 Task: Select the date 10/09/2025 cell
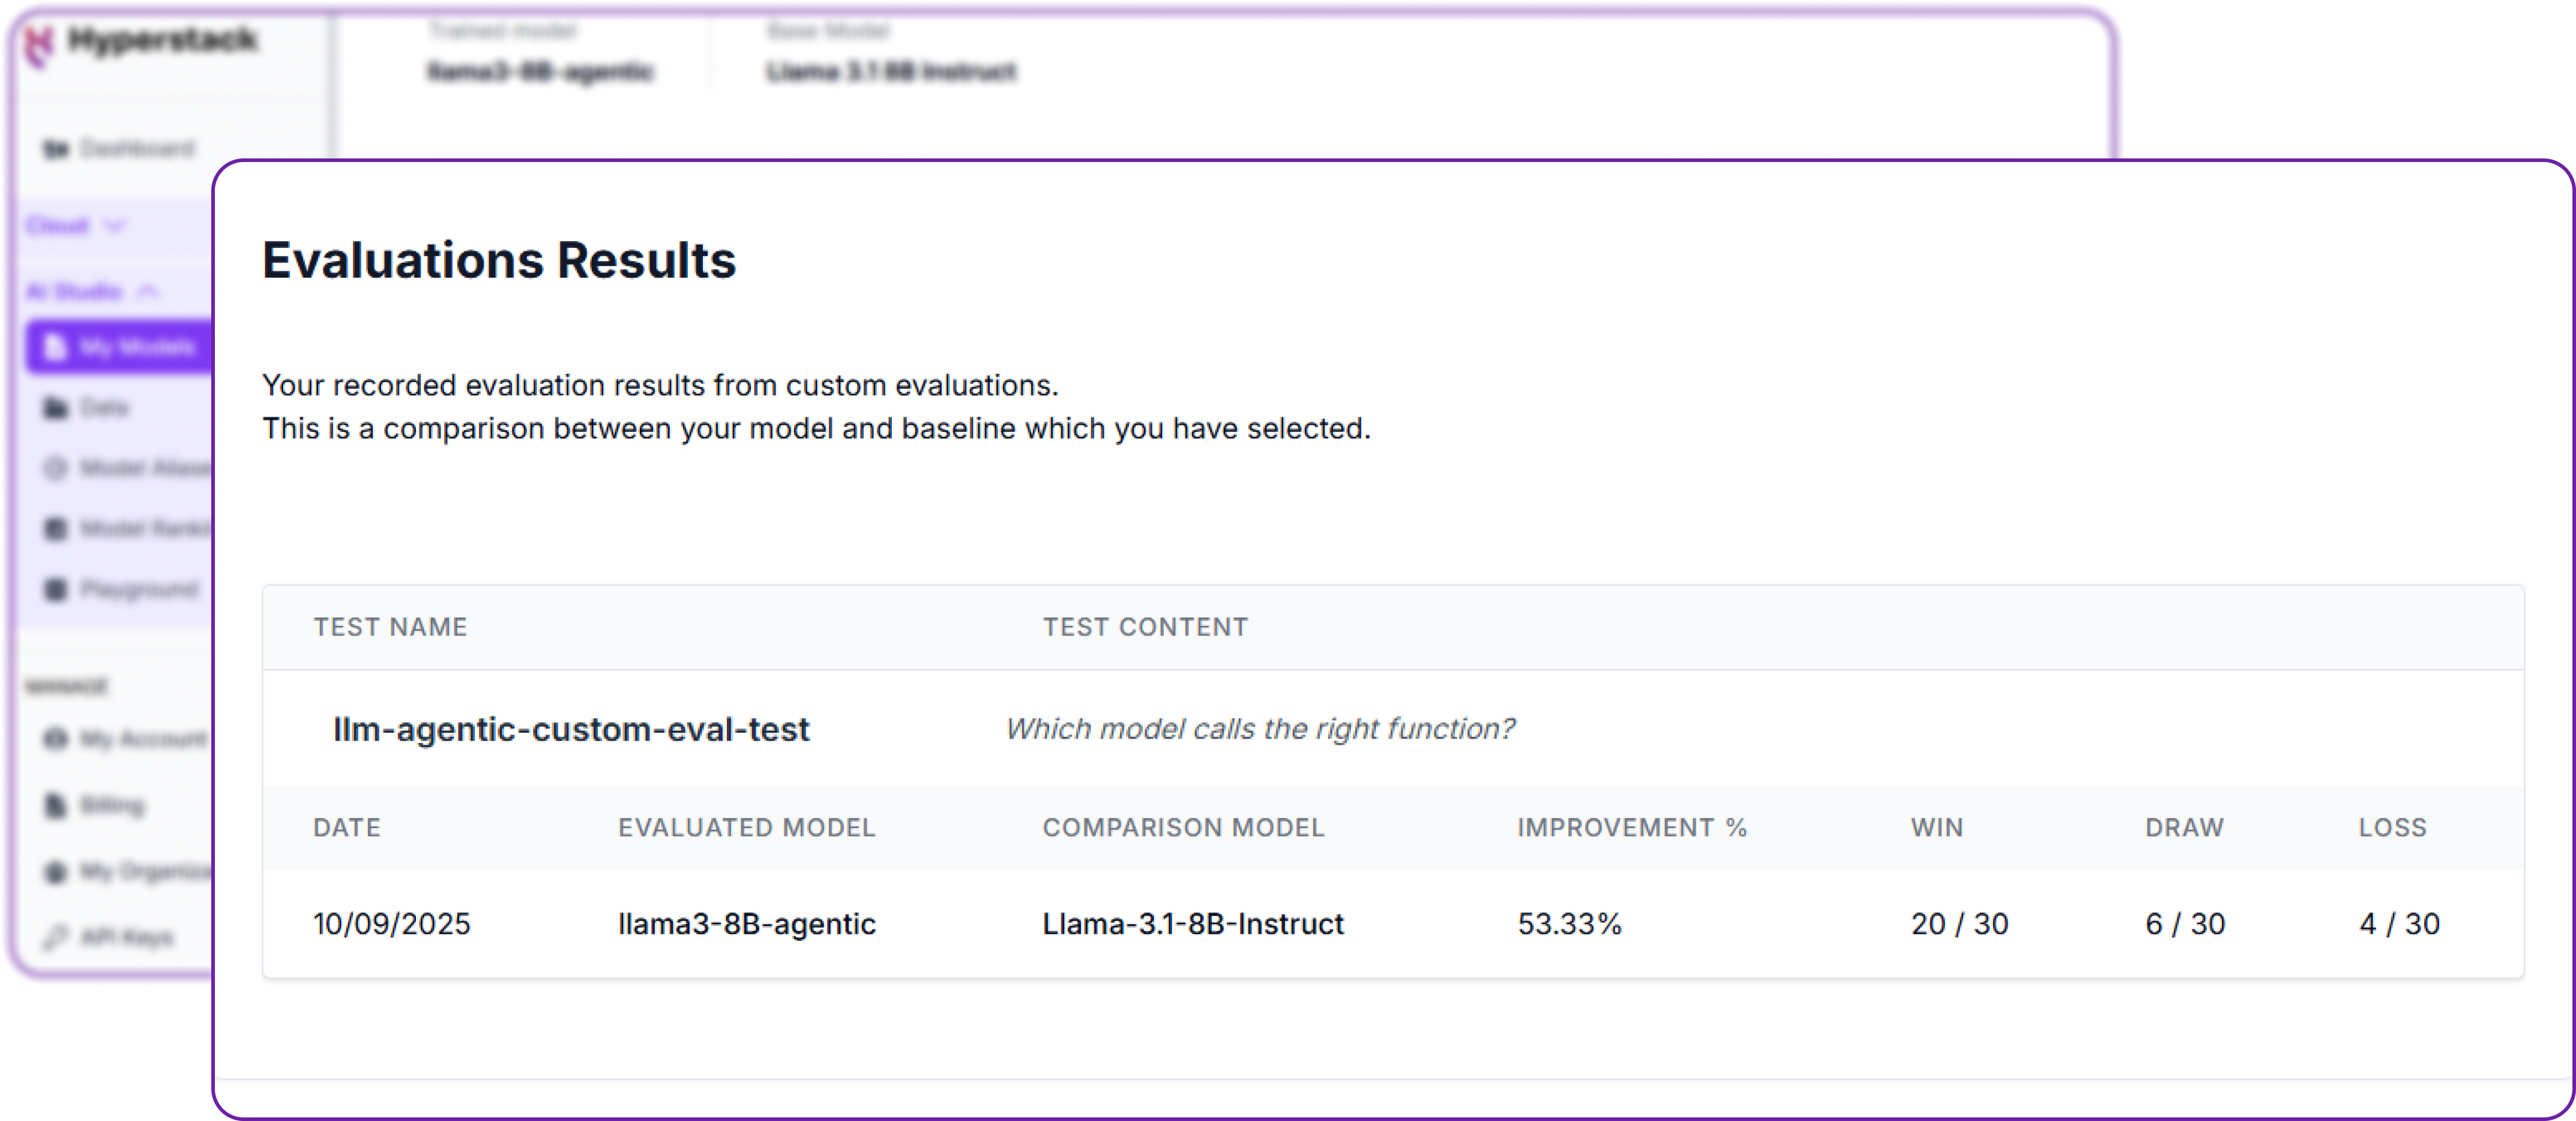tap(392, 924)
